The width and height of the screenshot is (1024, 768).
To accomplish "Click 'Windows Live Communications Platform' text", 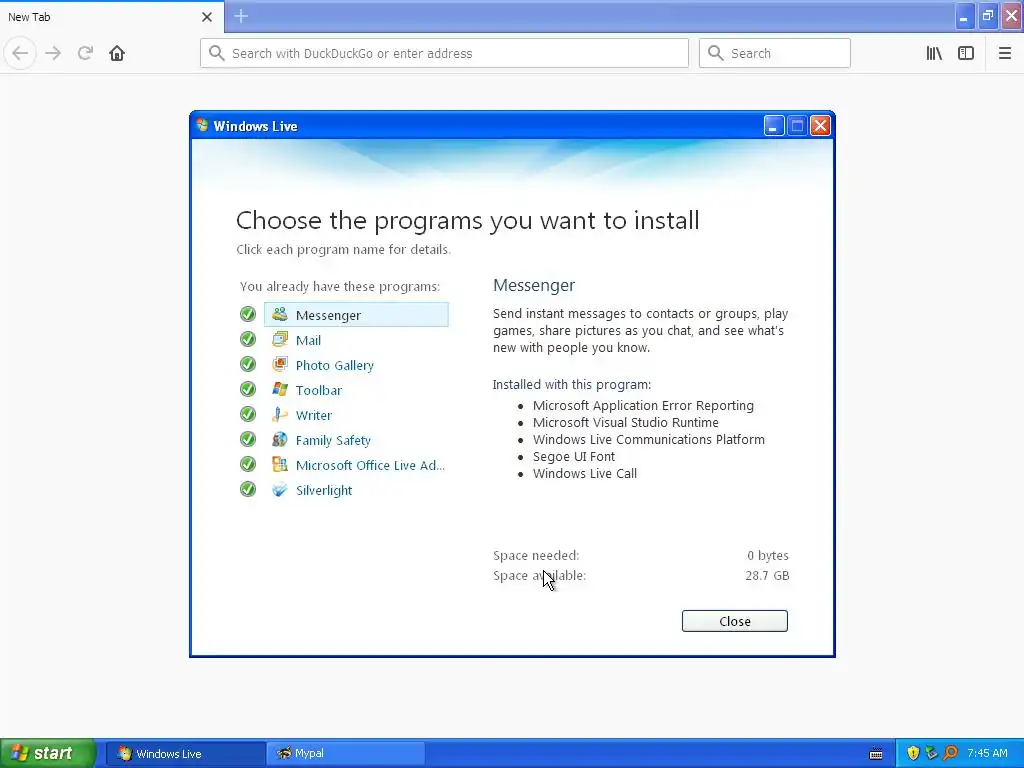I will click(x=648, y=440).
